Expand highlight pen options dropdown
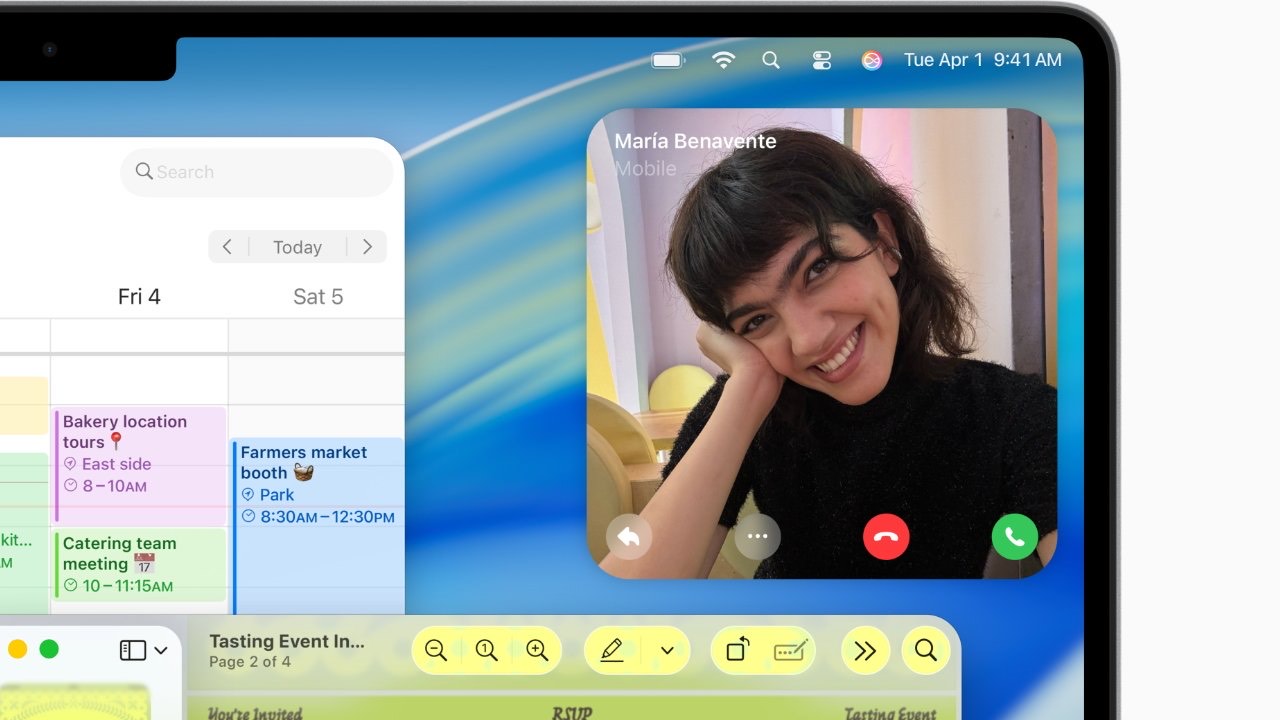 point(668,651)
